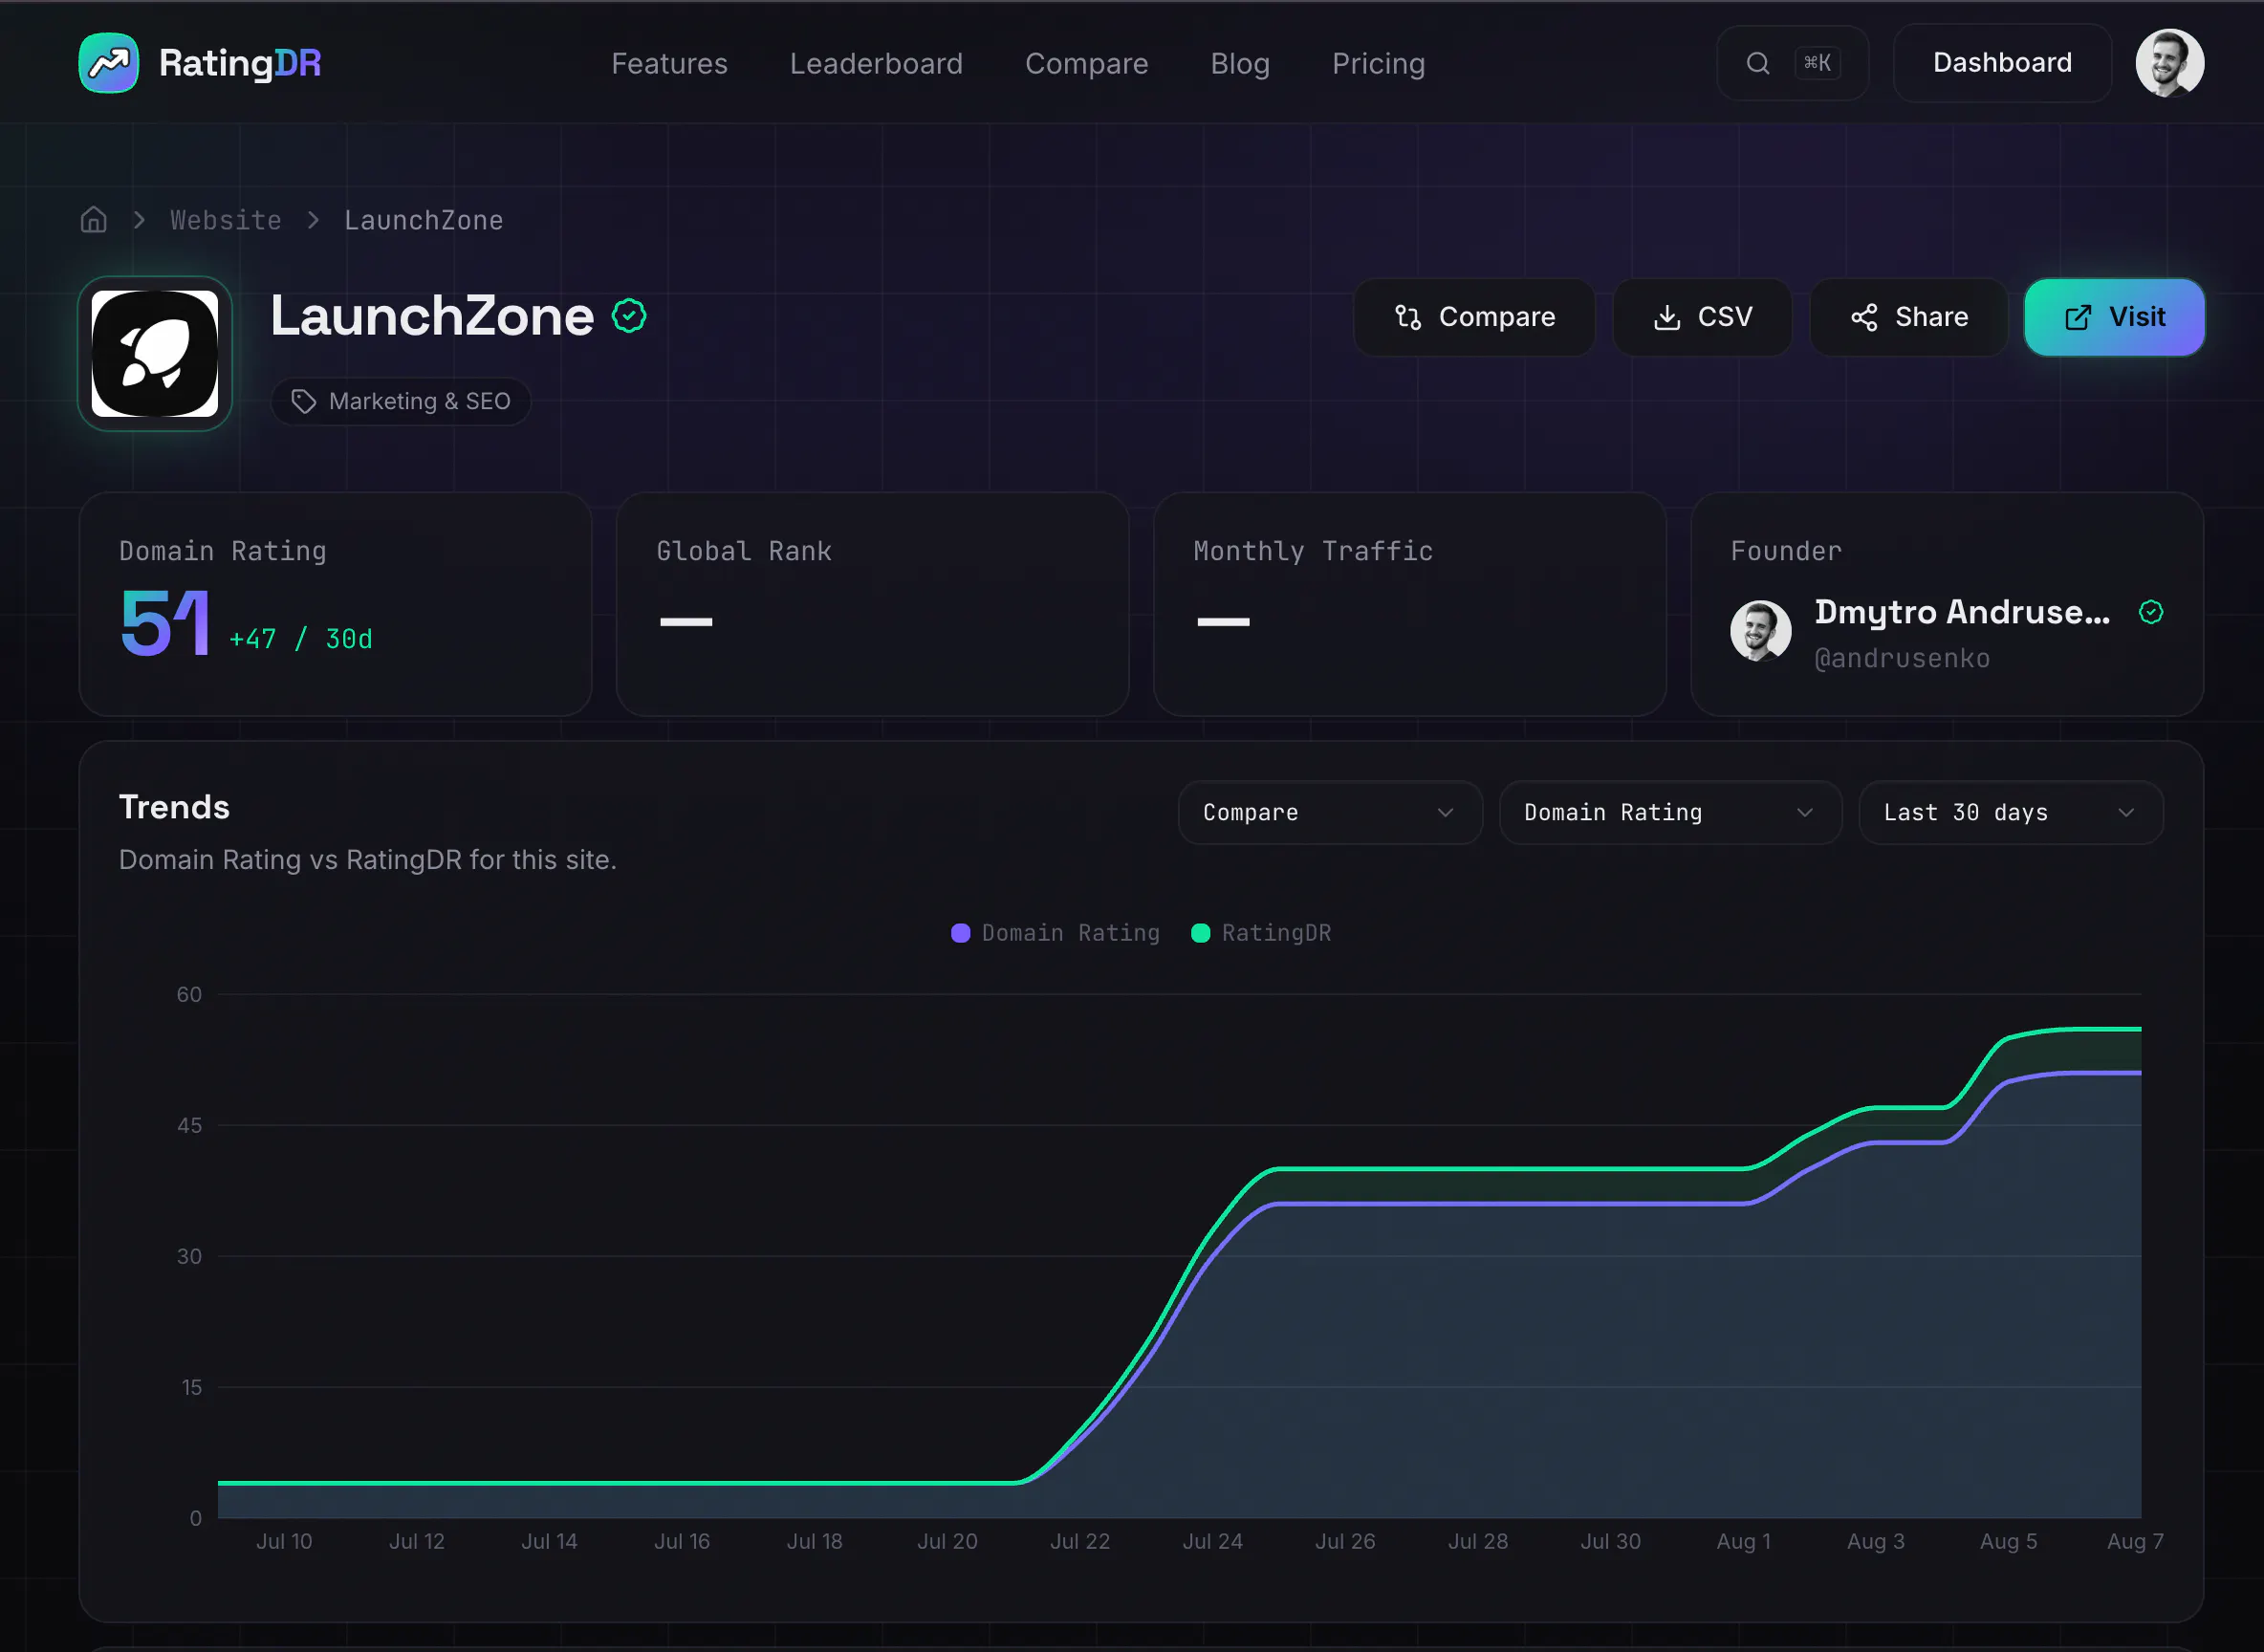Image resolution: width=2264 pixels, height=1652 pixels.
Task: Click the founder avatar photo
Action: click(x=1760, y=631)
